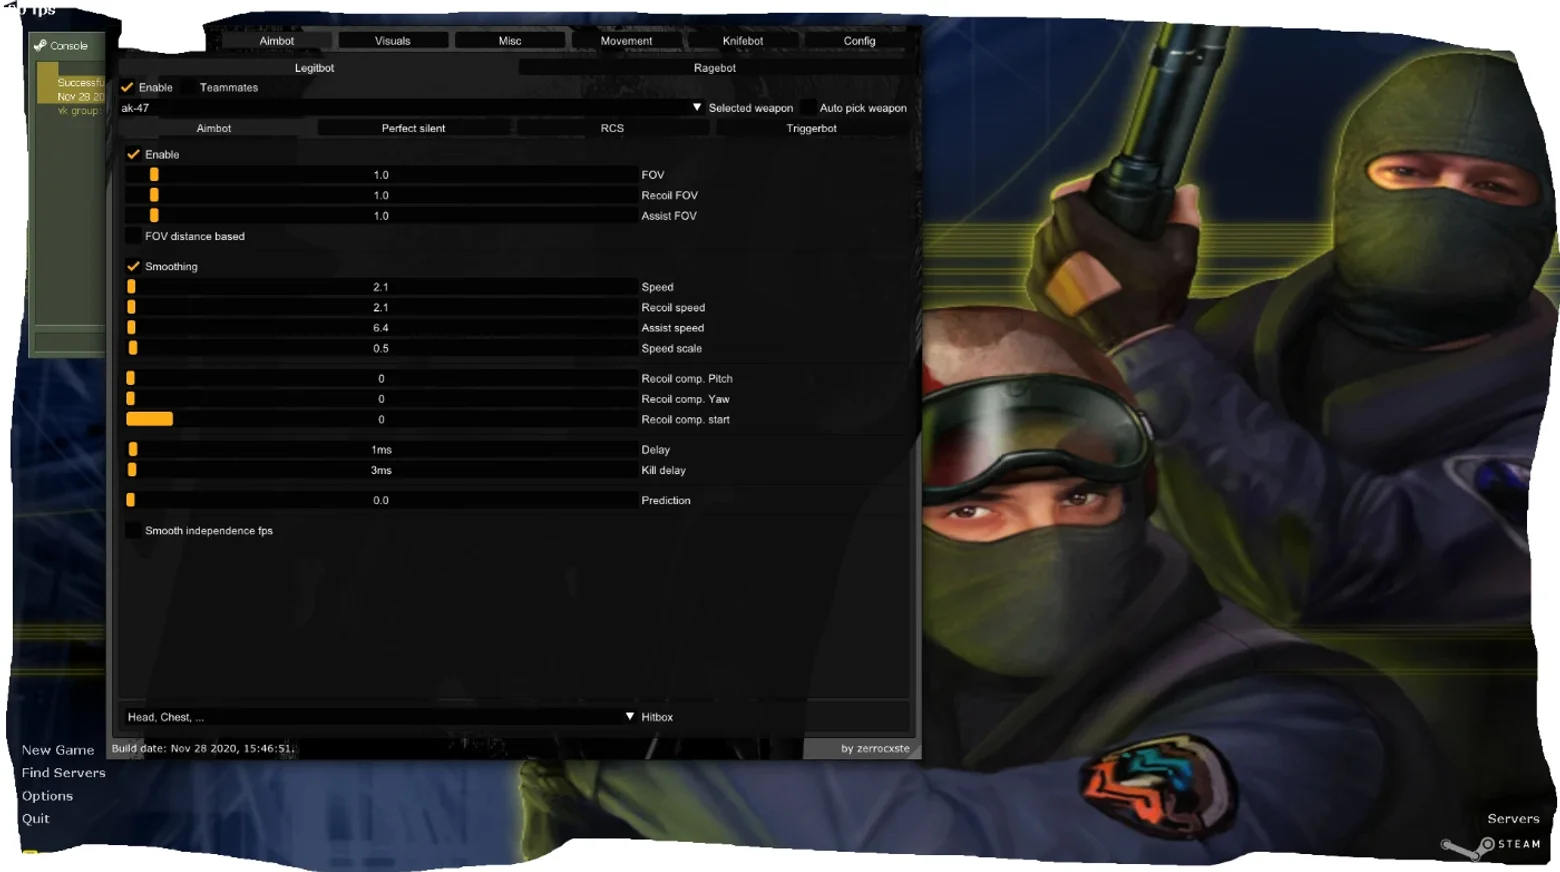
Task: Switch to the Ragebot section
Action: (715, 68)
